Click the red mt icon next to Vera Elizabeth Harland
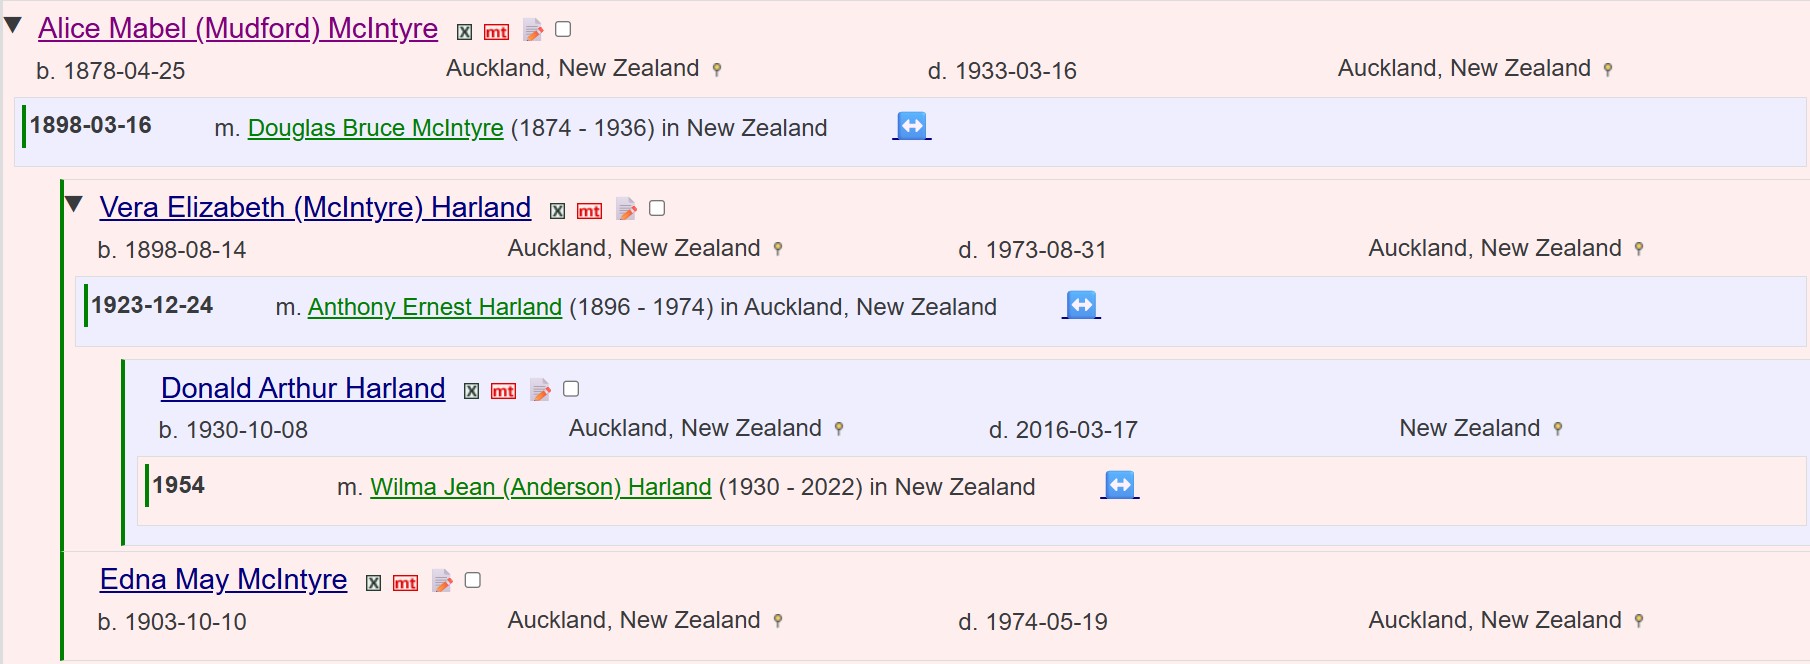This screenshot has width=1810, height=664. (x=590, y=211)
